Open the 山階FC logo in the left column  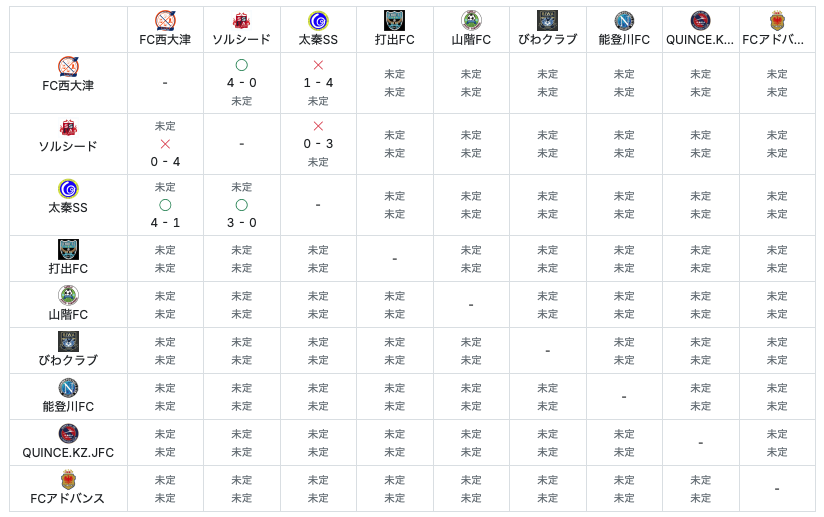tap(68, 295)
